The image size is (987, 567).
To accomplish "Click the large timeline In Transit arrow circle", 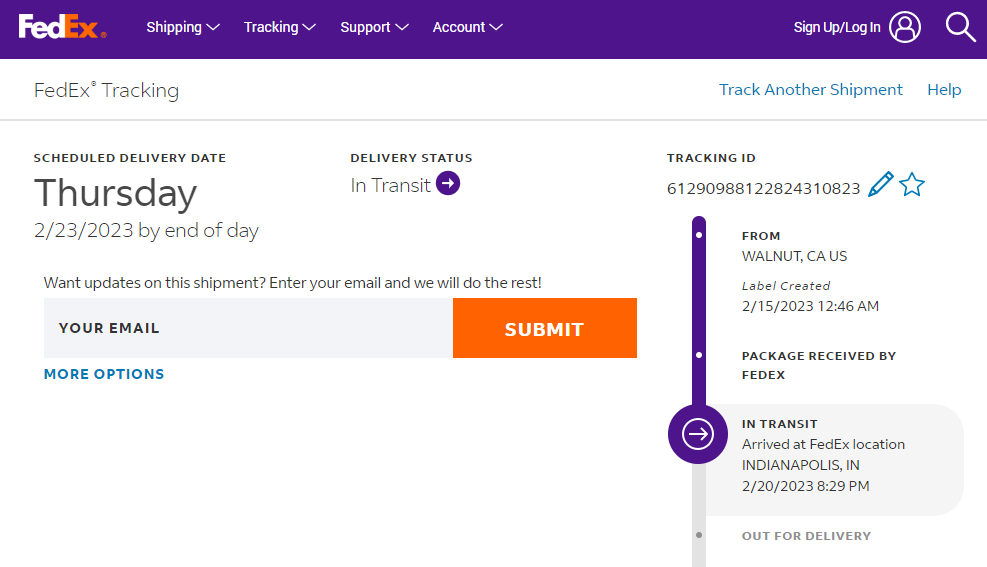I will pos(697,434).
